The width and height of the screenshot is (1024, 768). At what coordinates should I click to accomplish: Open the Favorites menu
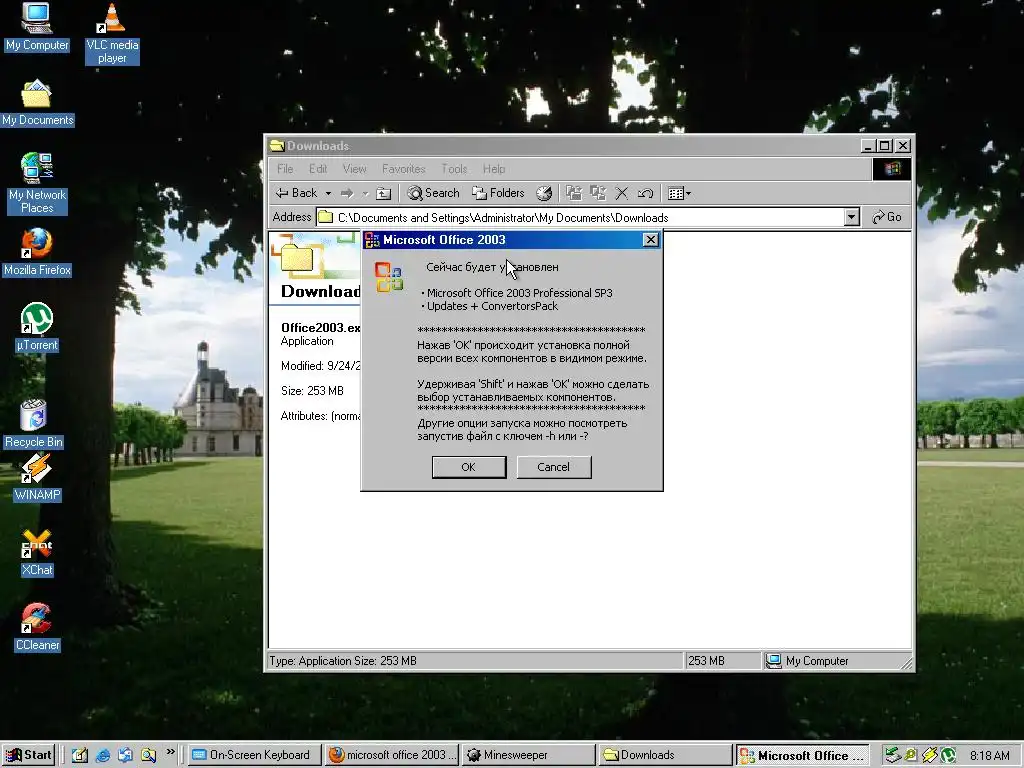404,169
